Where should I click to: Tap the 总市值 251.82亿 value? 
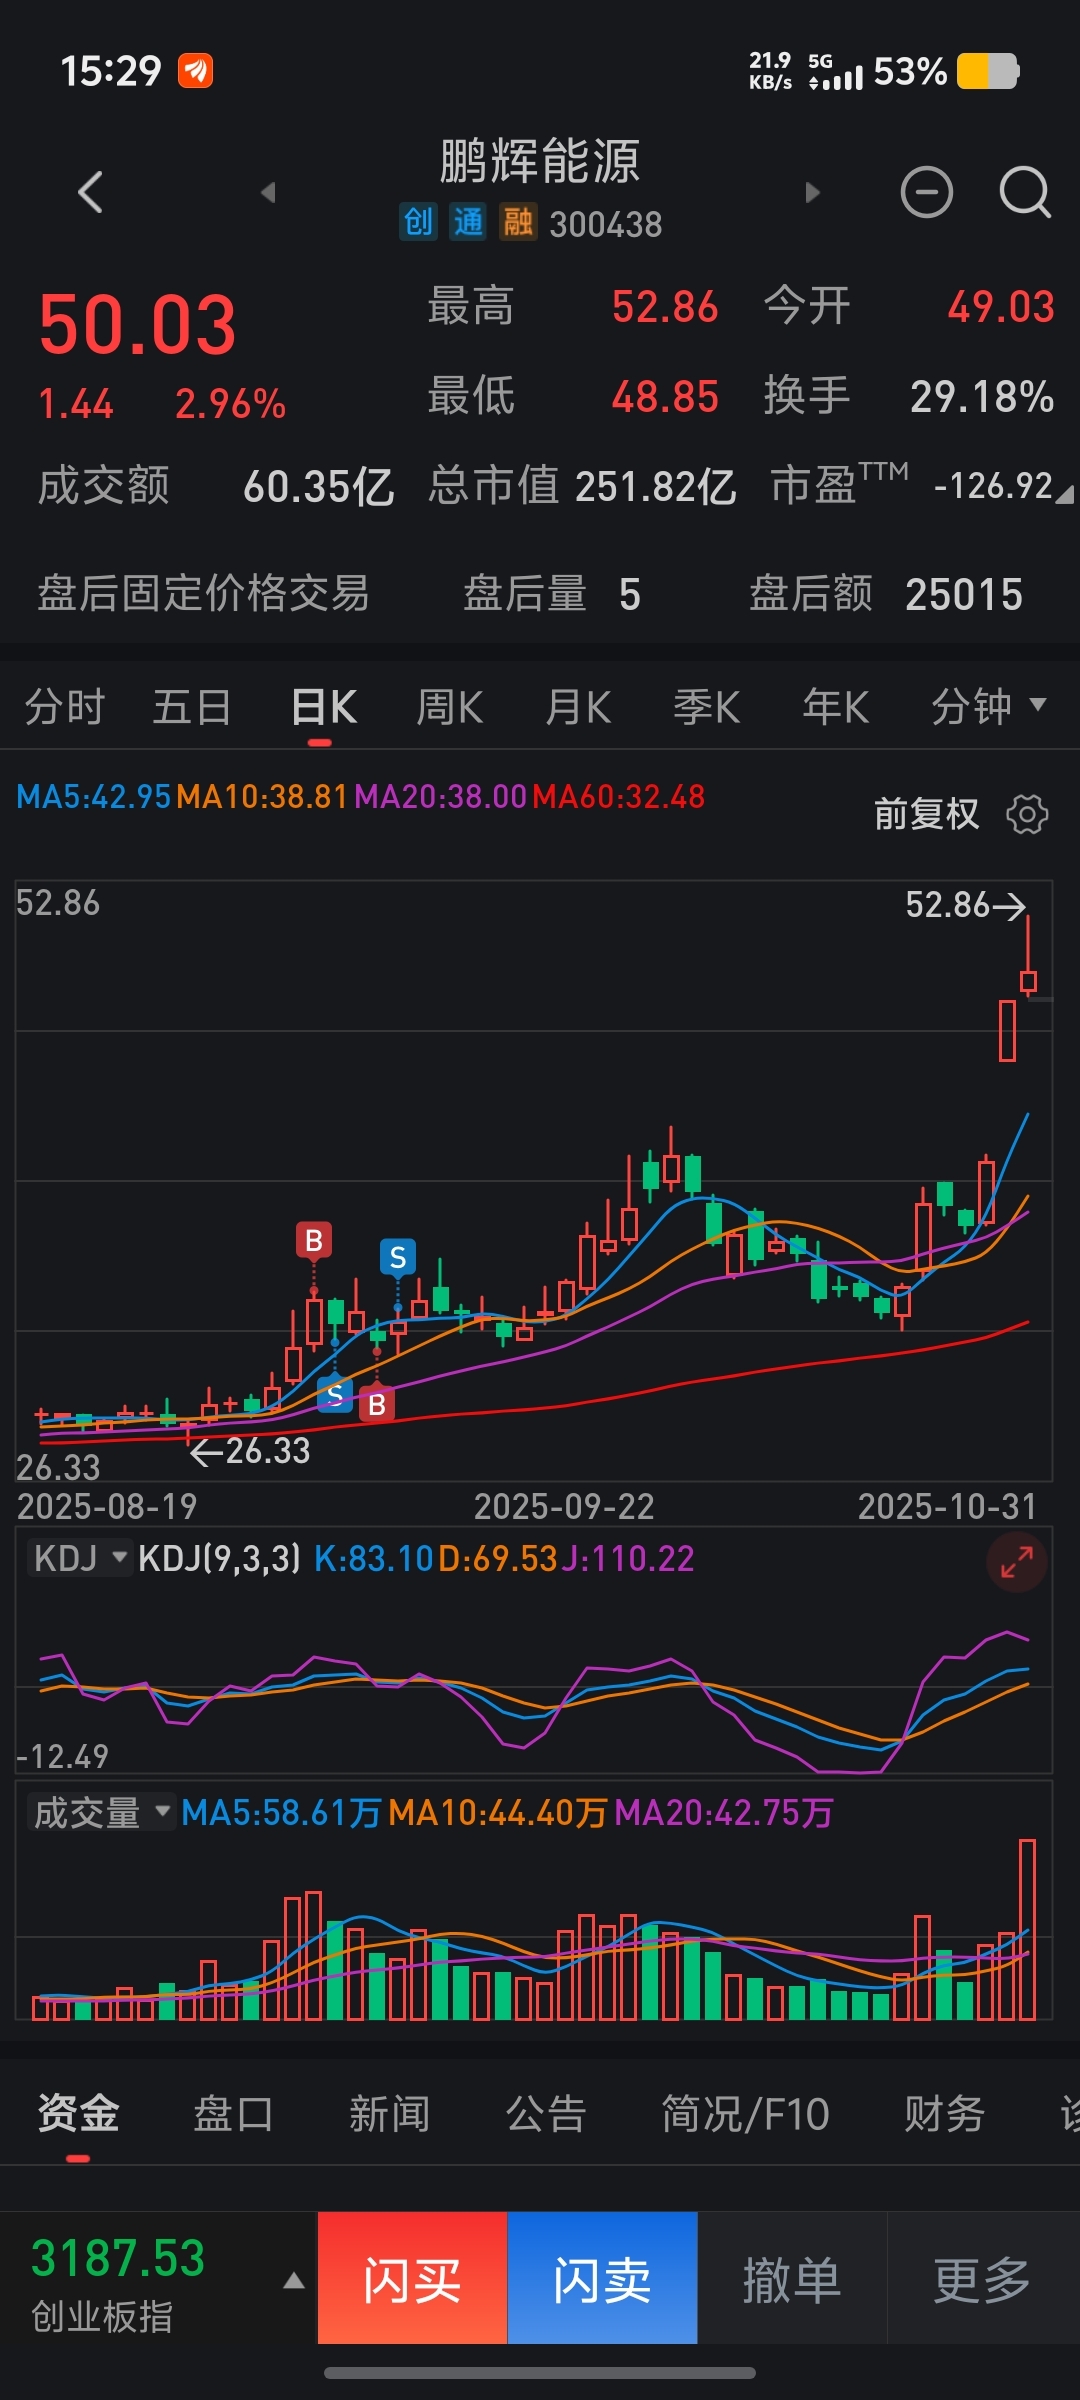[656, 487]
